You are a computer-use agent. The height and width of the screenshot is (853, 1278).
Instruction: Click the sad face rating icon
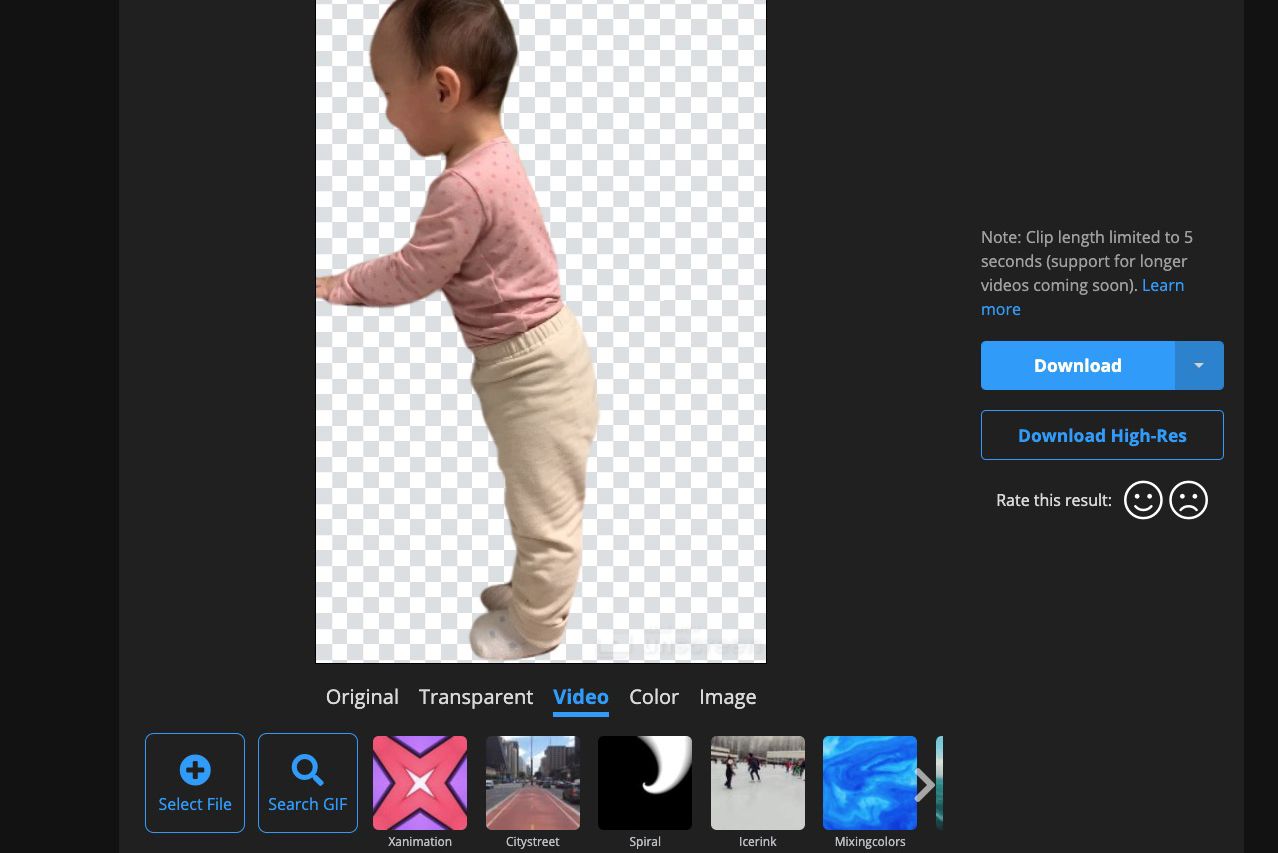(1189, 500)
